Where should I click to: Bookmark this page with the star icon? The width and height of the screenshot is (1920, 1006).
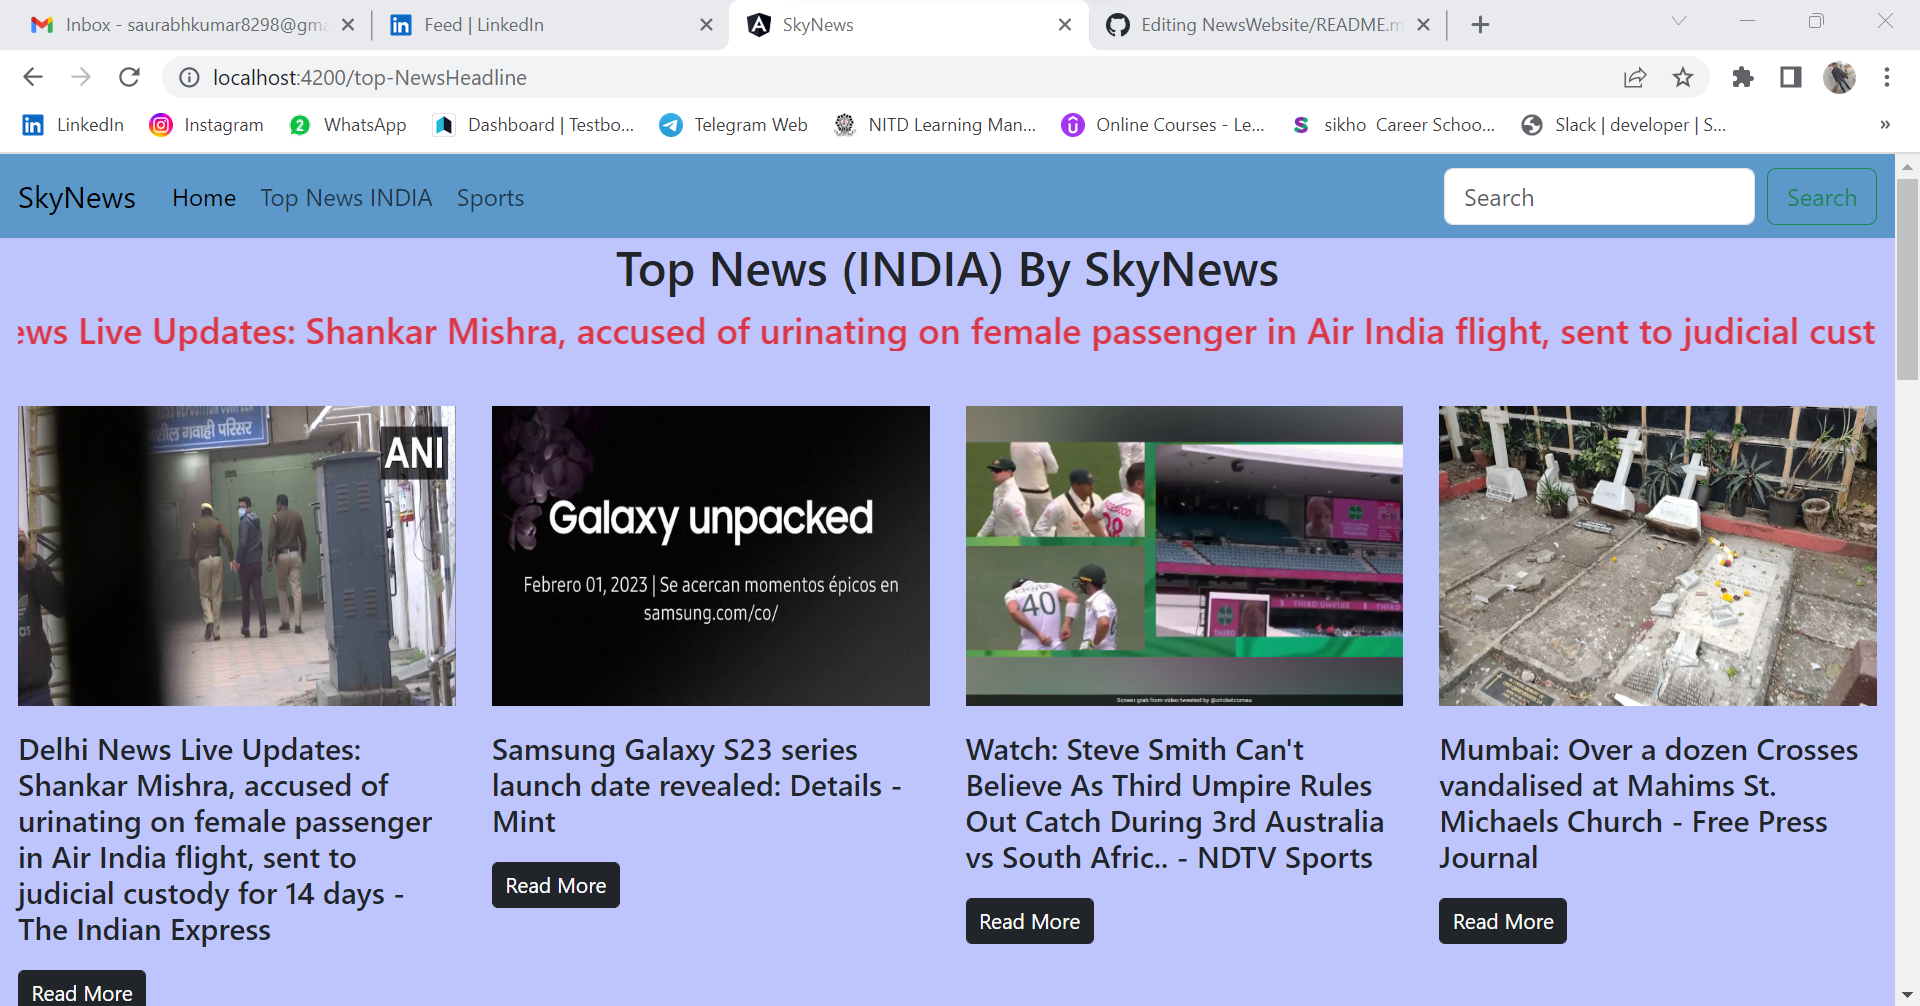click(x=1683, y=77)
